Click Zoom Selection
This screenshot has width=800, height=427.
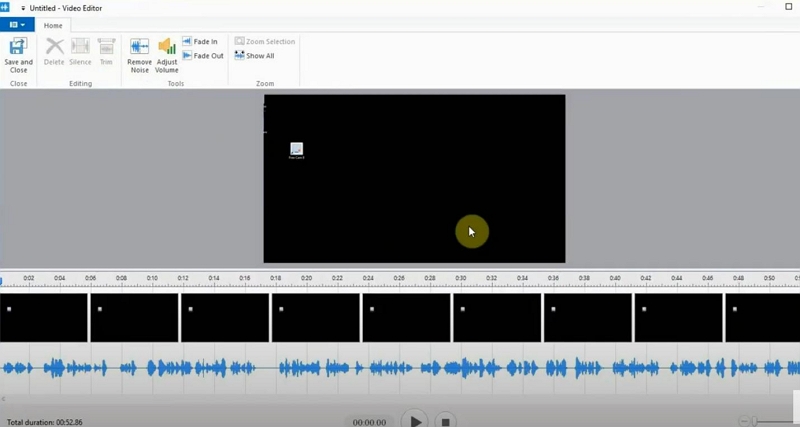tap(265, 41)
